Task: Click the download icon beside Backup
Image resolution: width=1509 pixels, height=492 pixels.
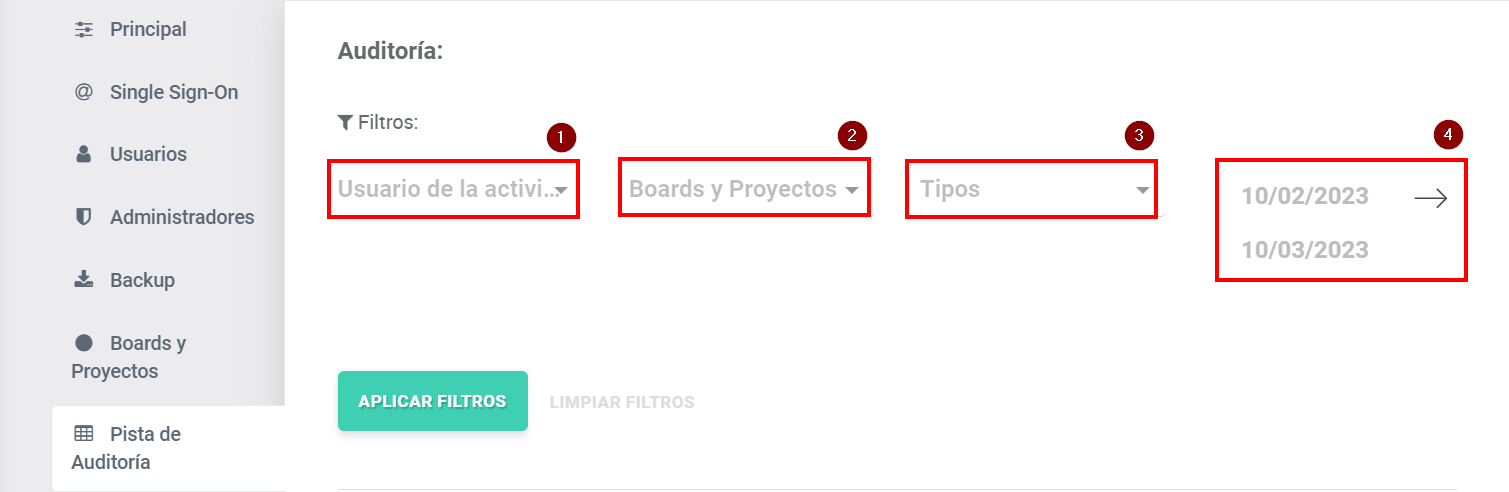Action: pos(84,280)
